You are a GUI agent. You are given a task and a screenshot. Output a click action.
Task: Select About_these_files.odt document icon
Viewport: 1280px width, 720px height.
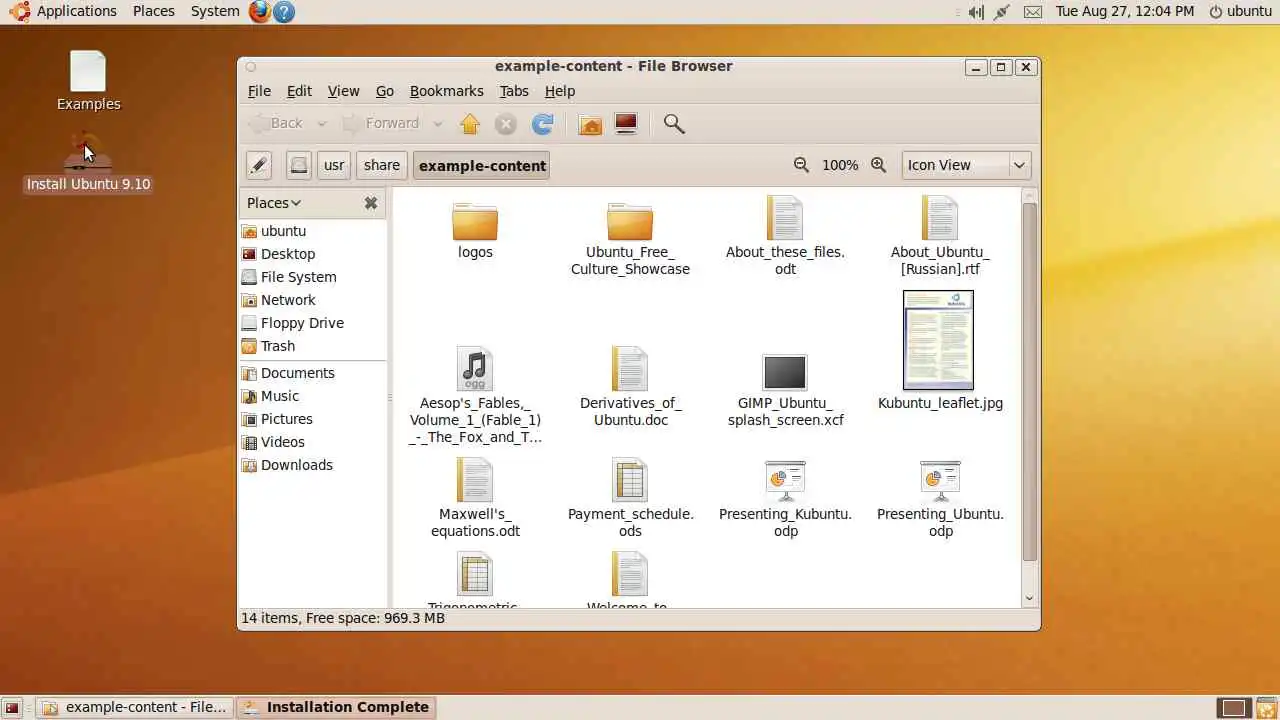point(785,217)
